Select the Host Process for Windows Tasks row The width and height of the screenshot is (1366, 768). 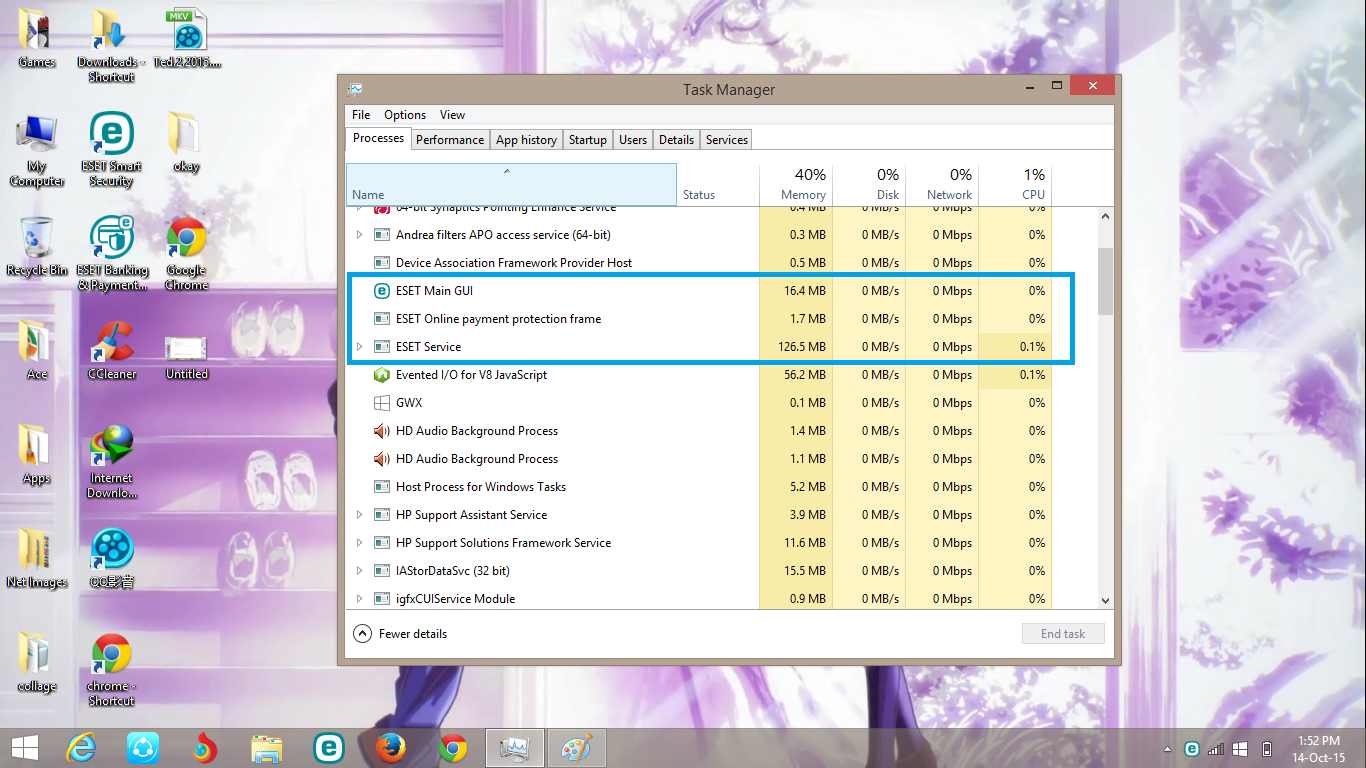[699, 487]
